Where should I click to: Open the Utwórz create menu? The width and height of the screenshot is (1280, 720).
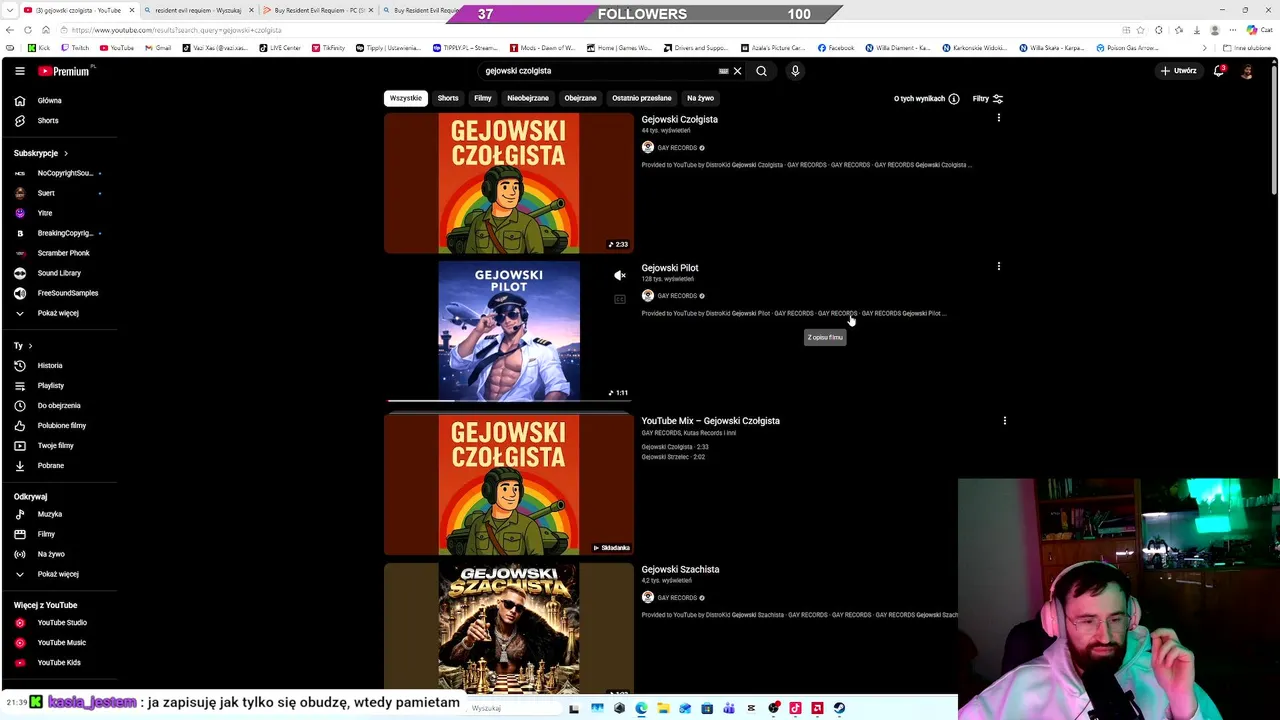(x=1178, y=71)
